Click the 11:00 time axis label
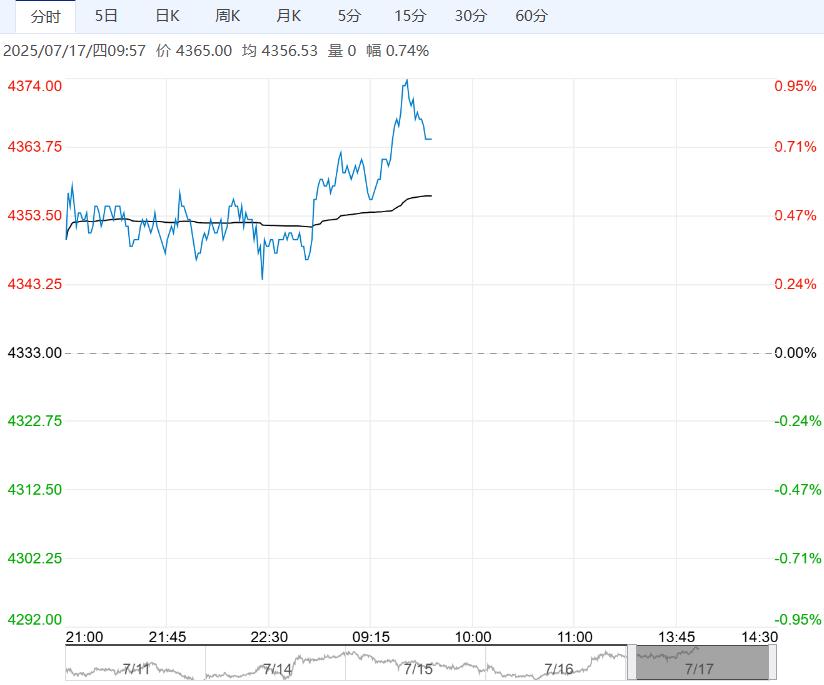 tap(575, 637)
